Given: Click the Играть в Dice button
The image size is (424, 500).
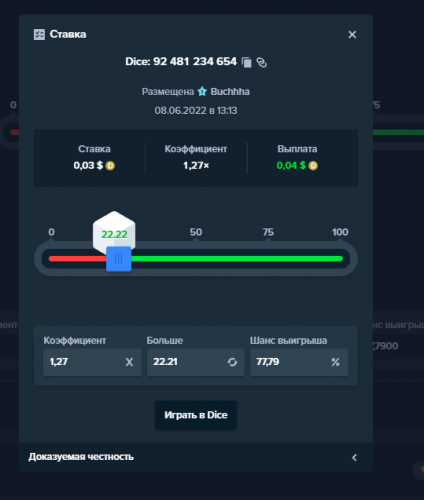Looking at the screenshot, I should [x=196, y=415].
